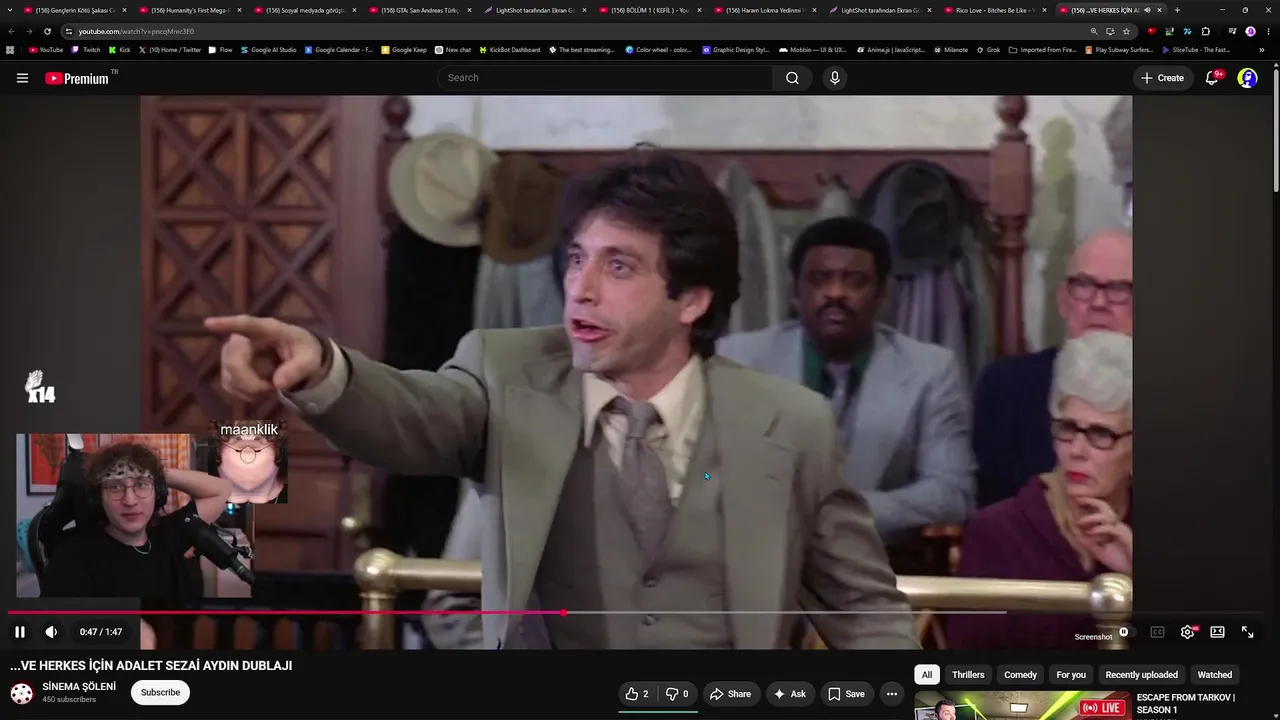Subscribe to SİNEMA ŞÖLENİ channel
The width and height of the screenshot is (1280, 720).
160,692
